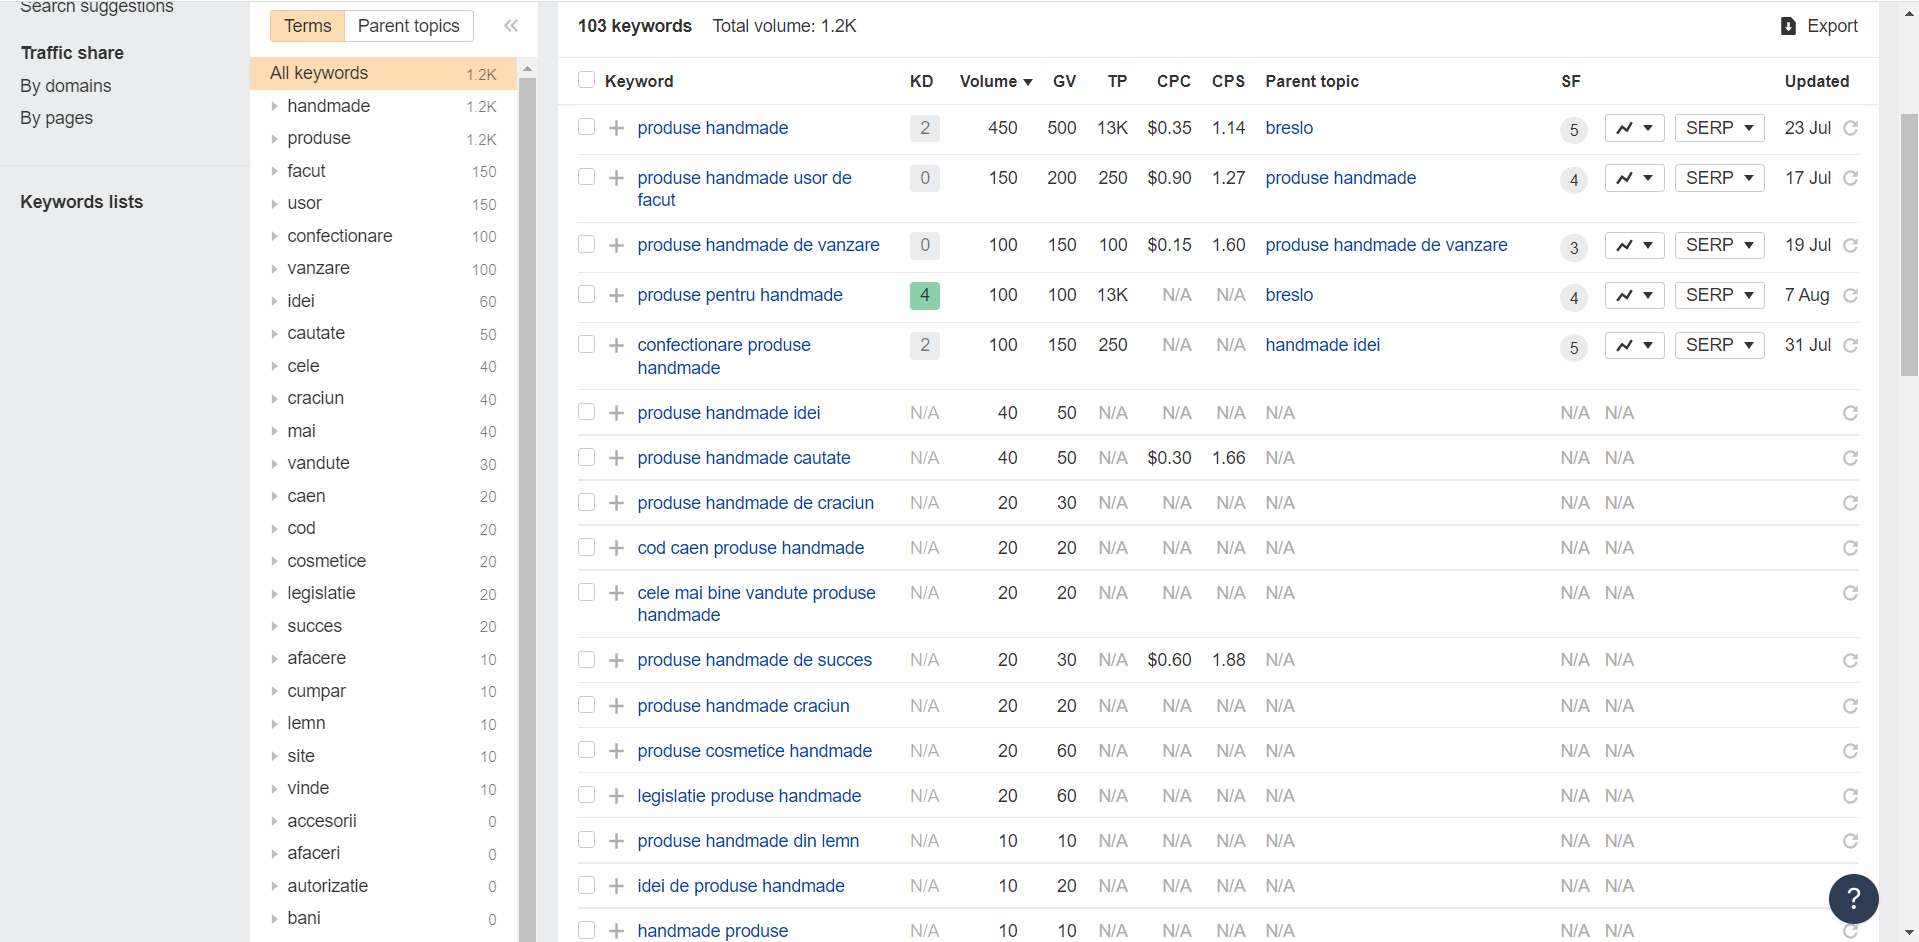Add 'produse handmade usor de facut' via plus
Screen dimensions: 1919x942
coord(617,178)
